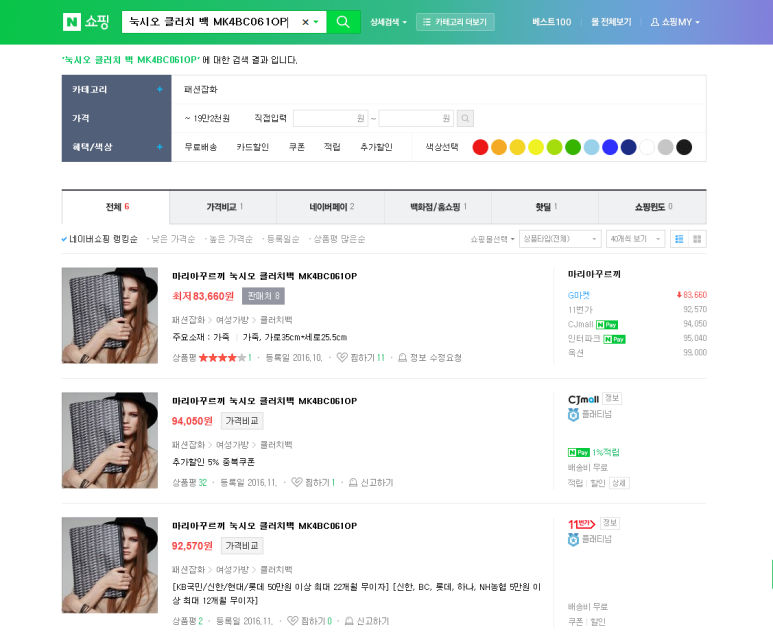
Task: Click the 찜하기 0 heart icon
Action: pos(293,621)
